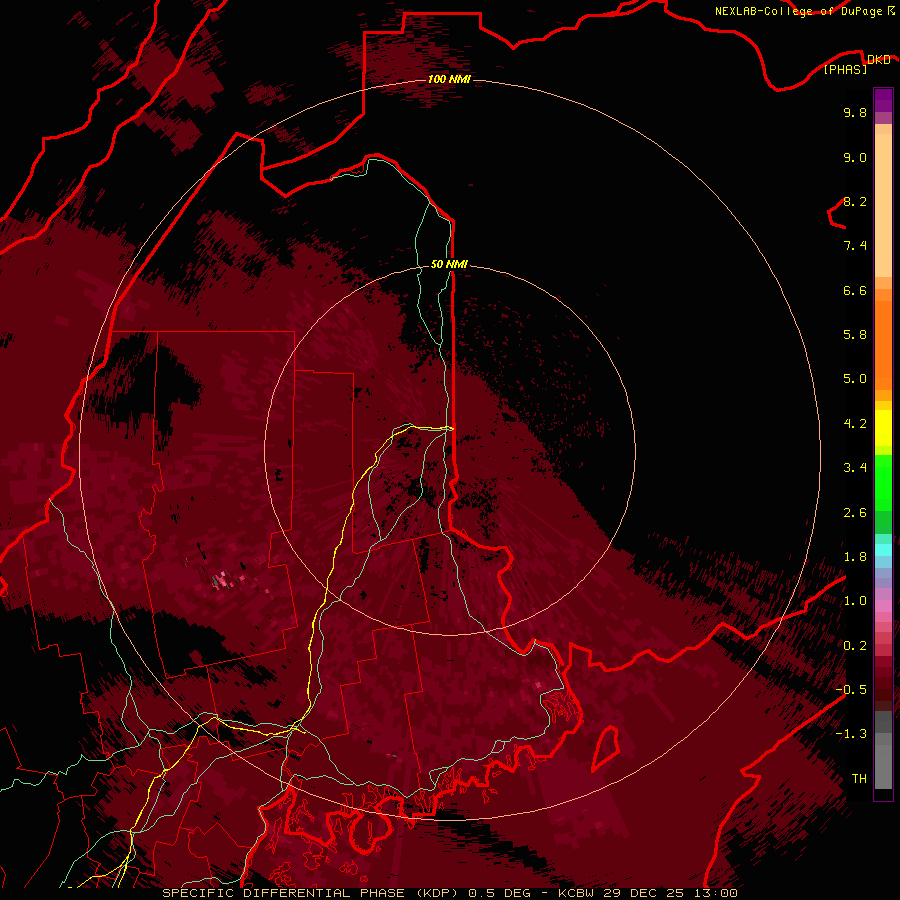Click the 1.8 value on the color scale
900x900 pixels.
pos(855,557)
